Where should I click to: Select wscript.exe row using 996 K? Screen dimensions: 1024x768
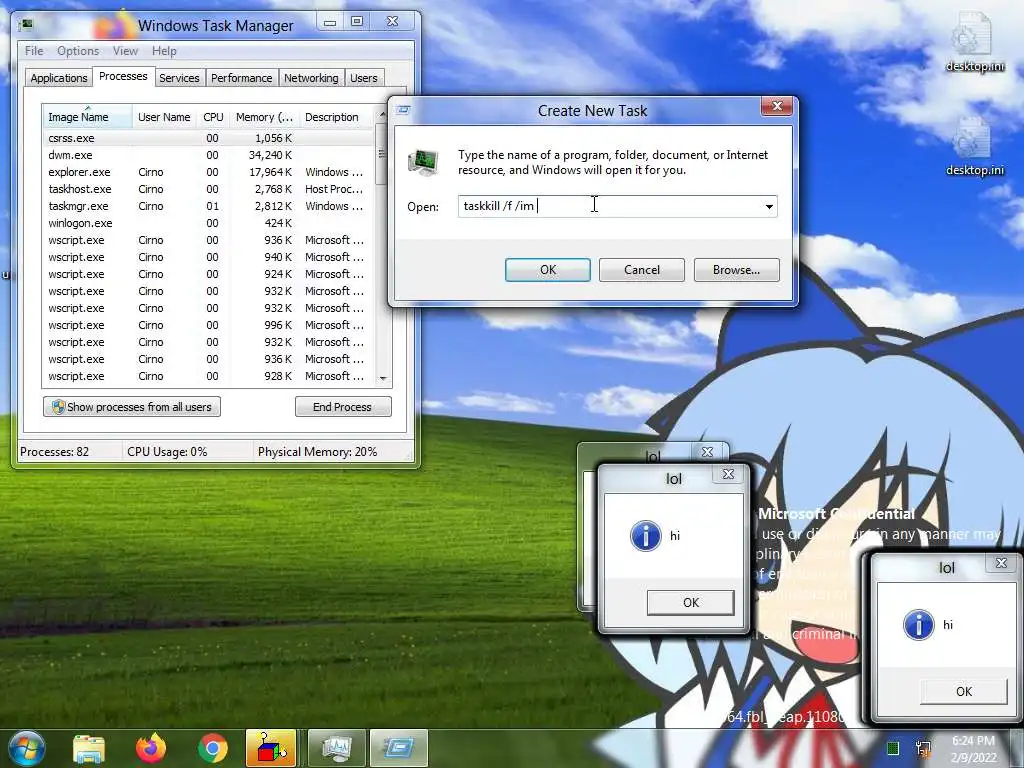coord(208,325)
